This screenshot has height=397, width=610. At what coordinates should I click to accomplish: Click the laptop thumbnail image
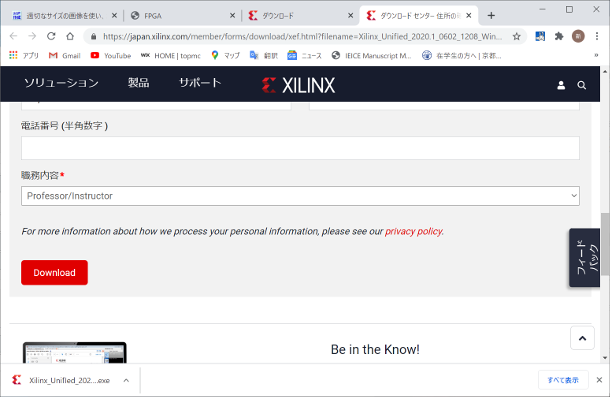75,353
